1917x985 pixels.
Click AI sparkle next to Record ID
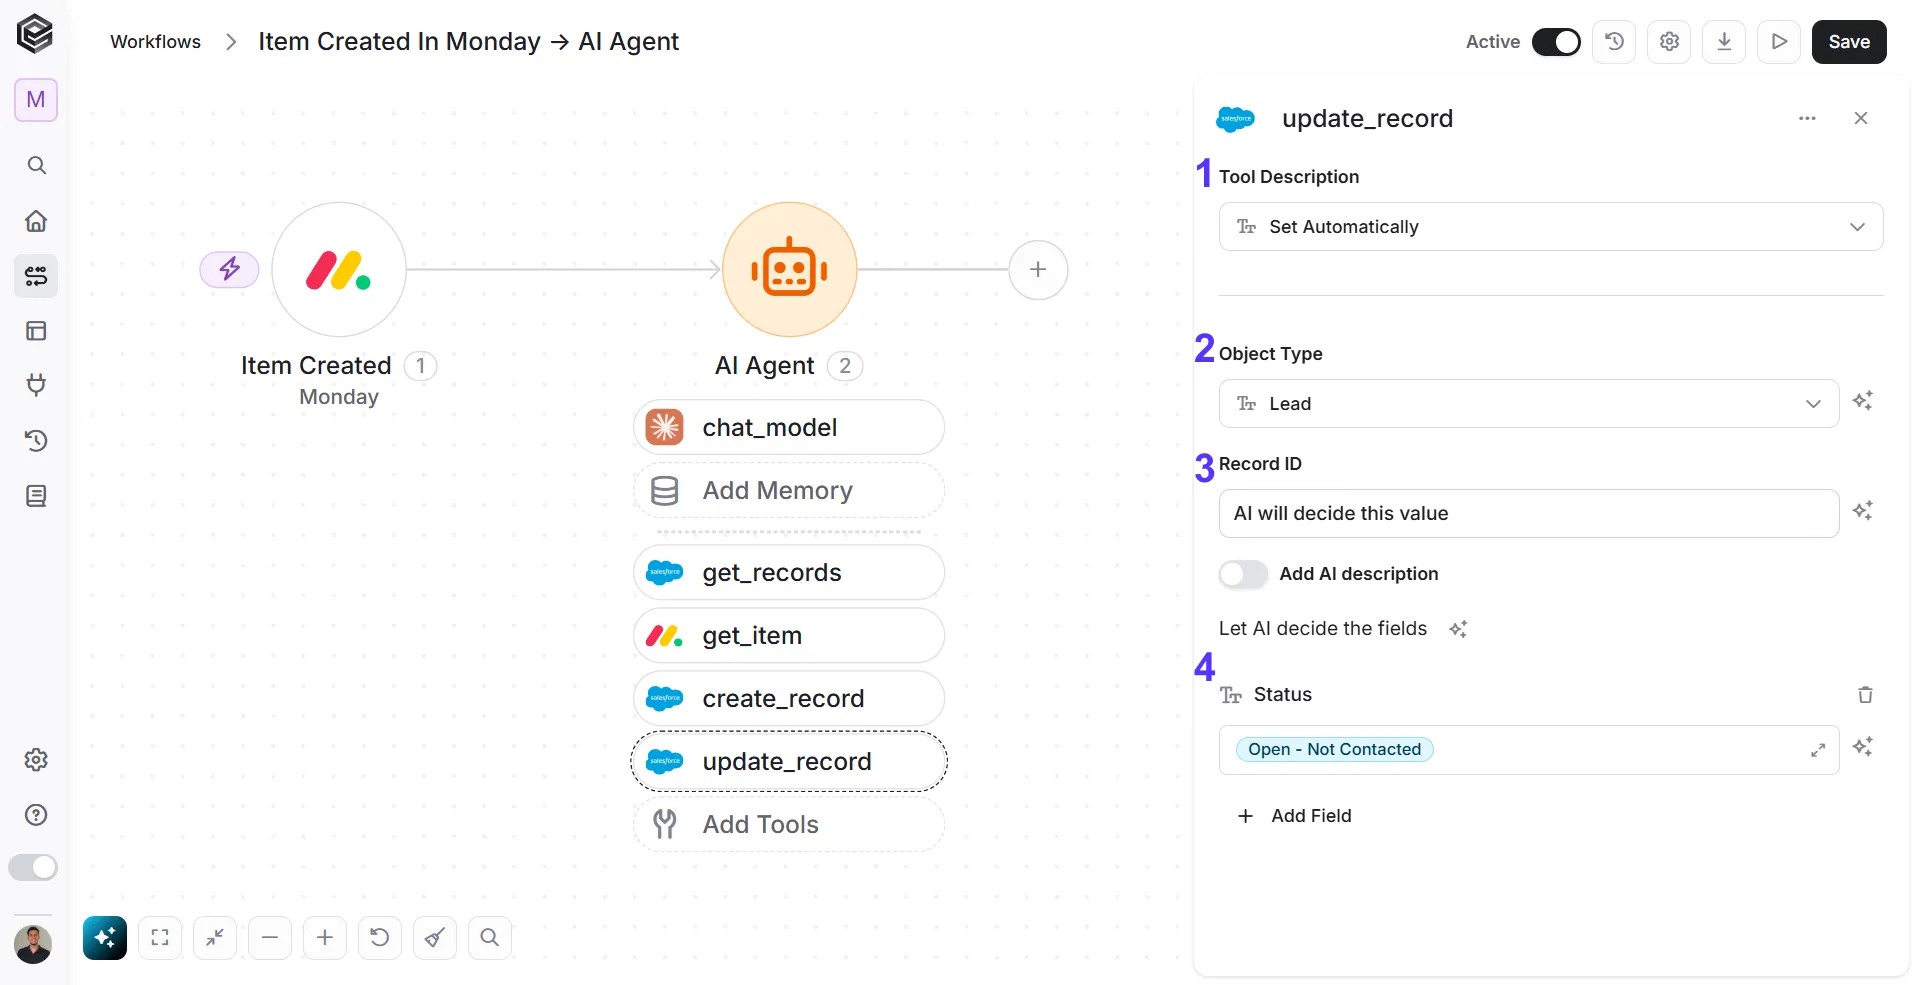click(x=1862, y=511)
